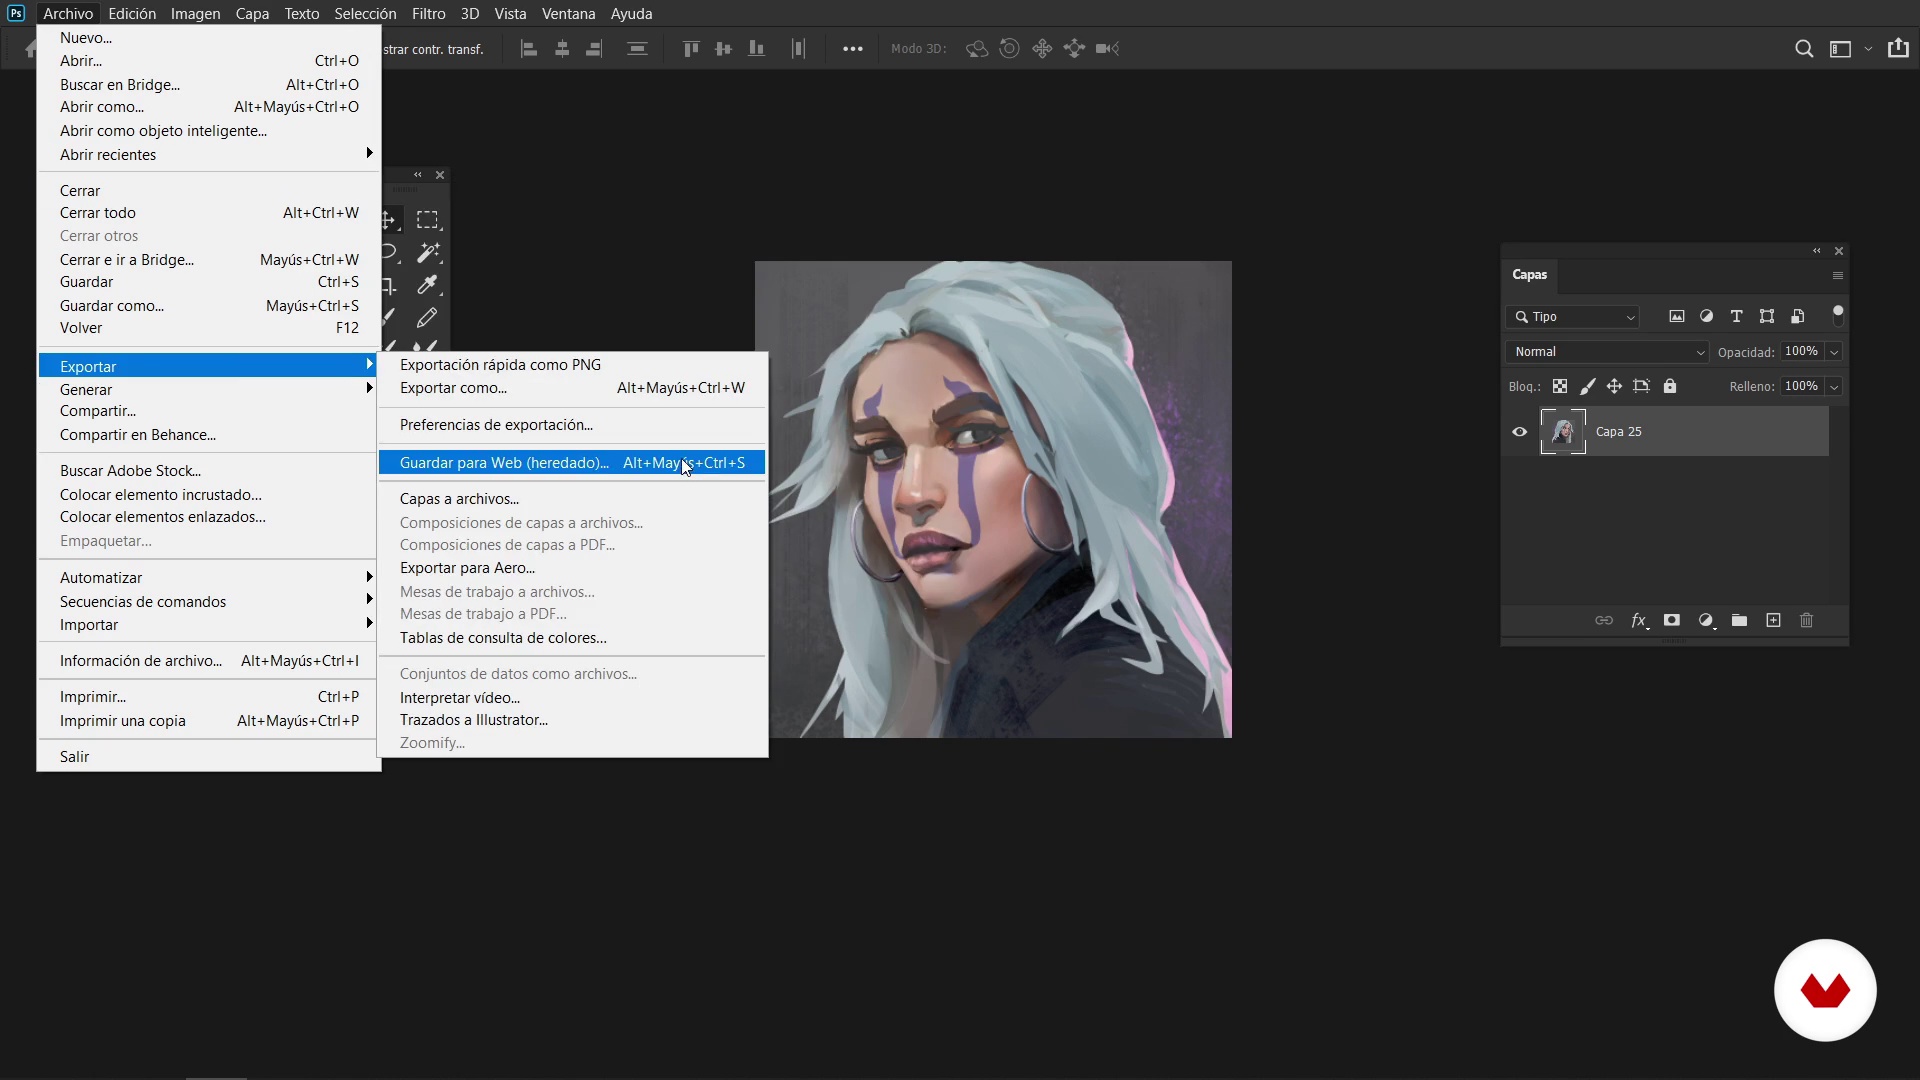This screenshot has width=1920, height=1080.
Task: Expand the Importar submenu
Action: pyautogui.click(x=208, y=625)
